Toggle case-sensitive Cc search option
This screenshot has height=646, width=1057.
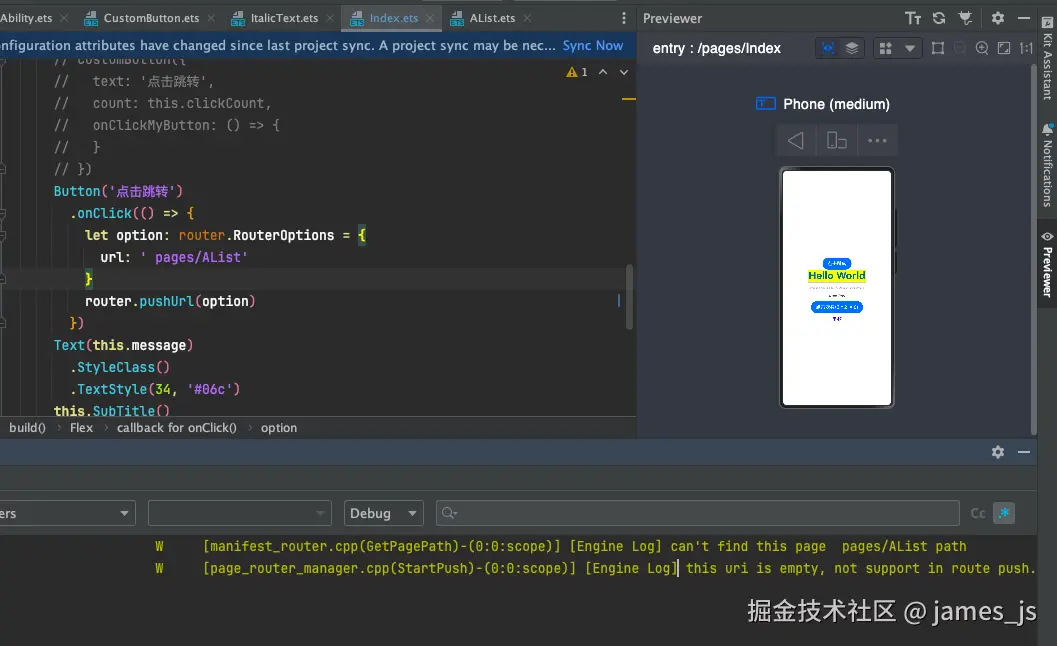pos(977,513)
